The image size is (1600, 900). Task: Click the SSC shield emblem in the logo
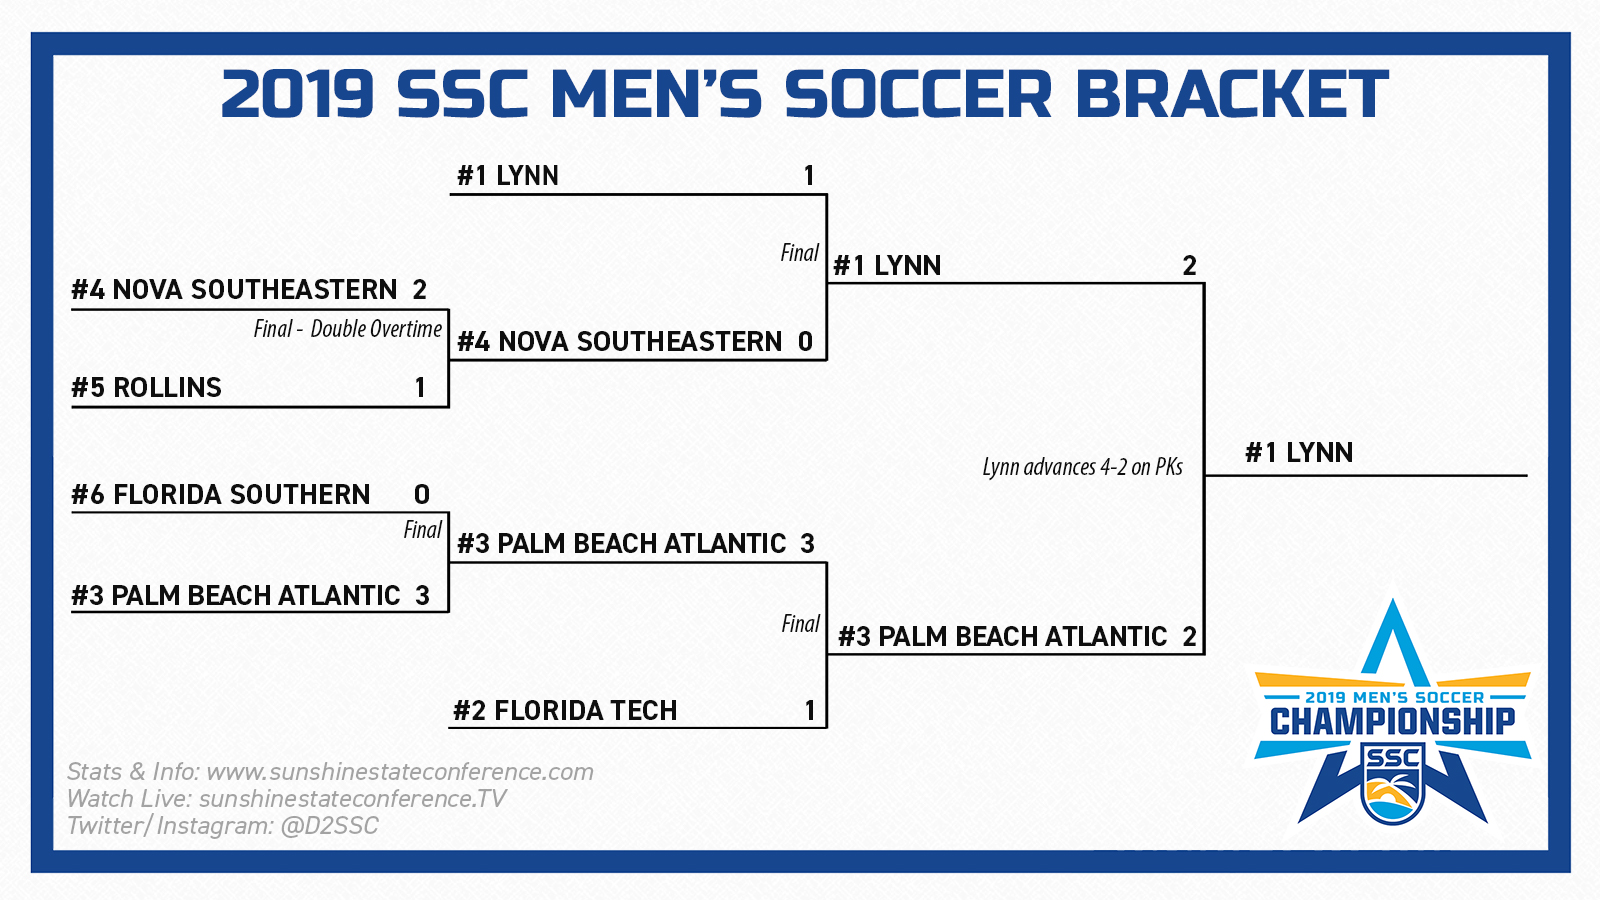[1392, 785]
